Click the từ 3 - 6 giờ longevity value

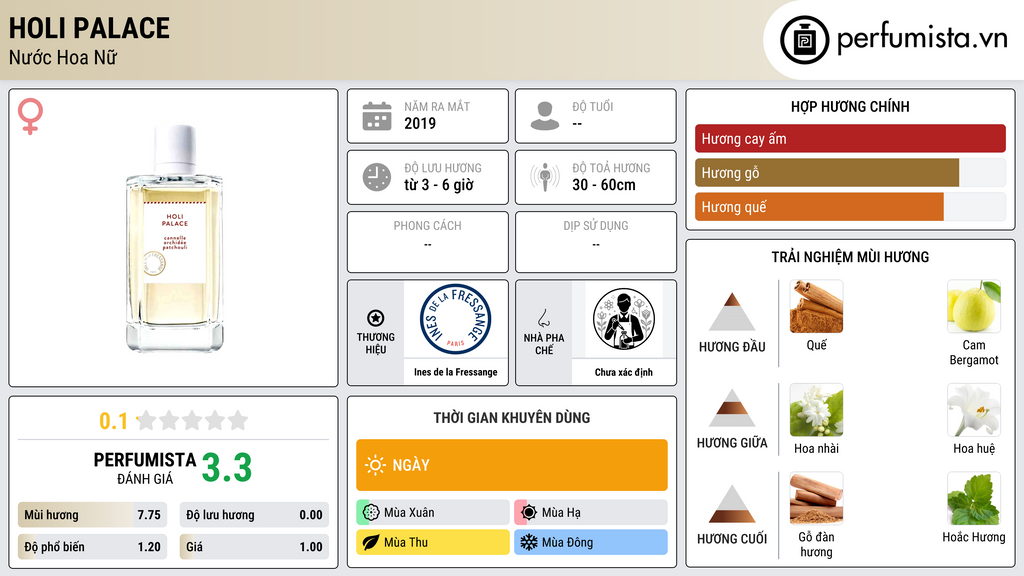[x=439, y=185]
